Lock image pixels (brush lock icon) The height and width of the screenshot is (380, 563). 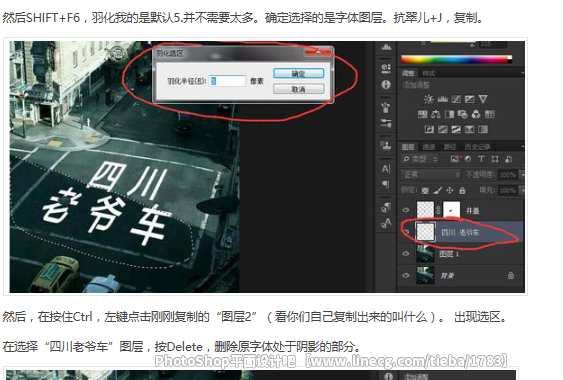[438, 190]
